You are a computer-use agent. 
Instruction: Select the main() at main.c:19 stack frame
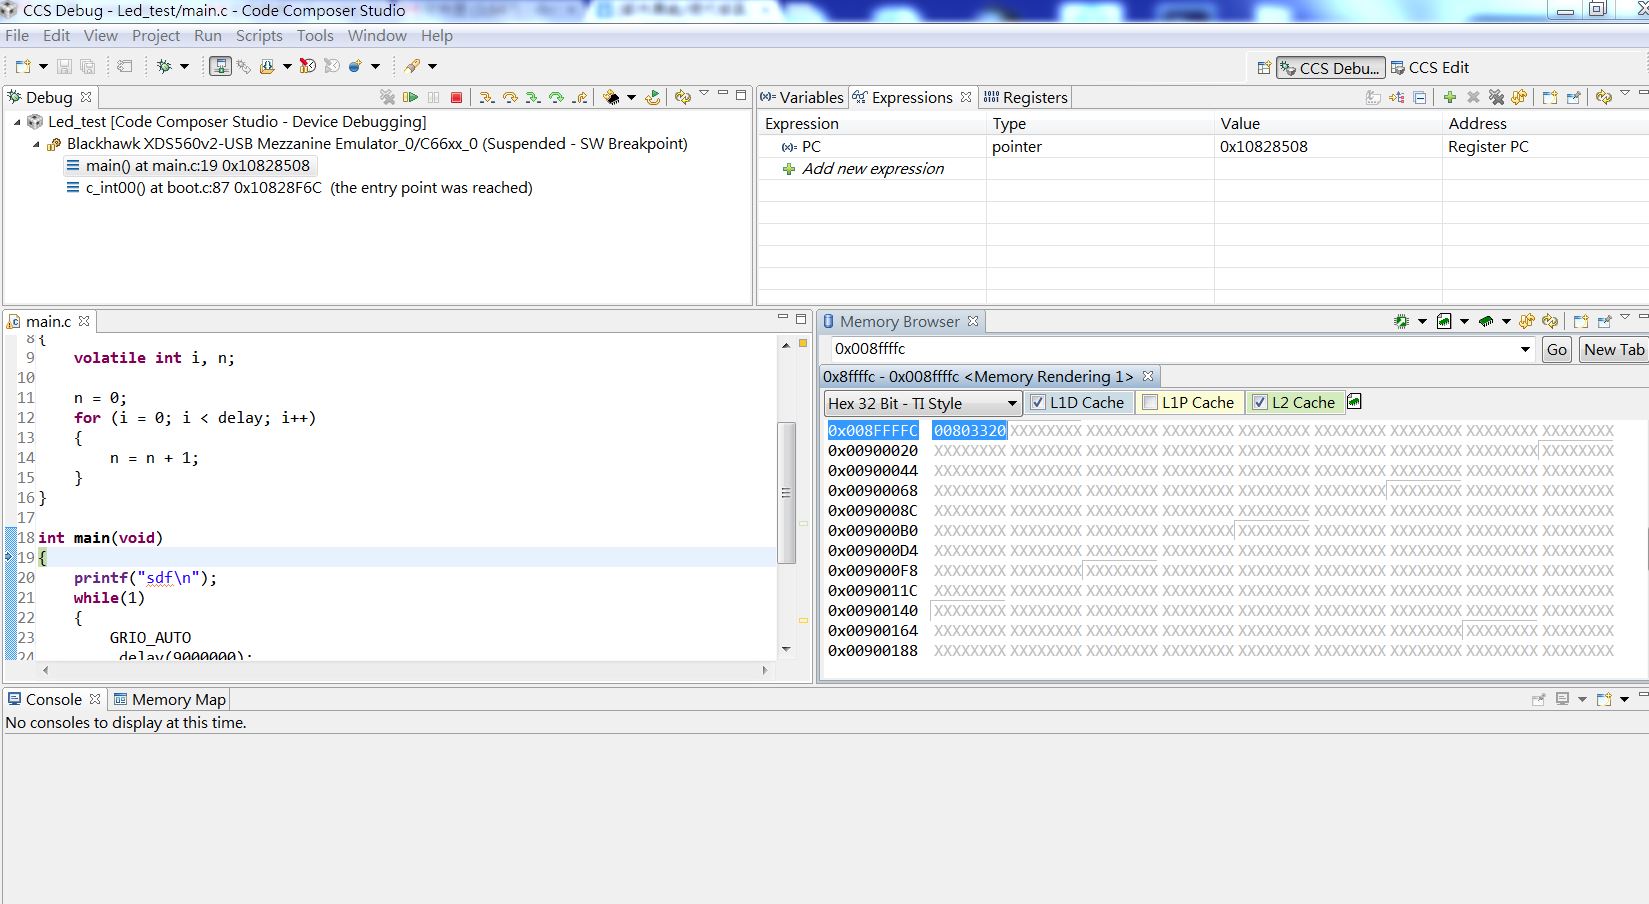pos(198,166)
